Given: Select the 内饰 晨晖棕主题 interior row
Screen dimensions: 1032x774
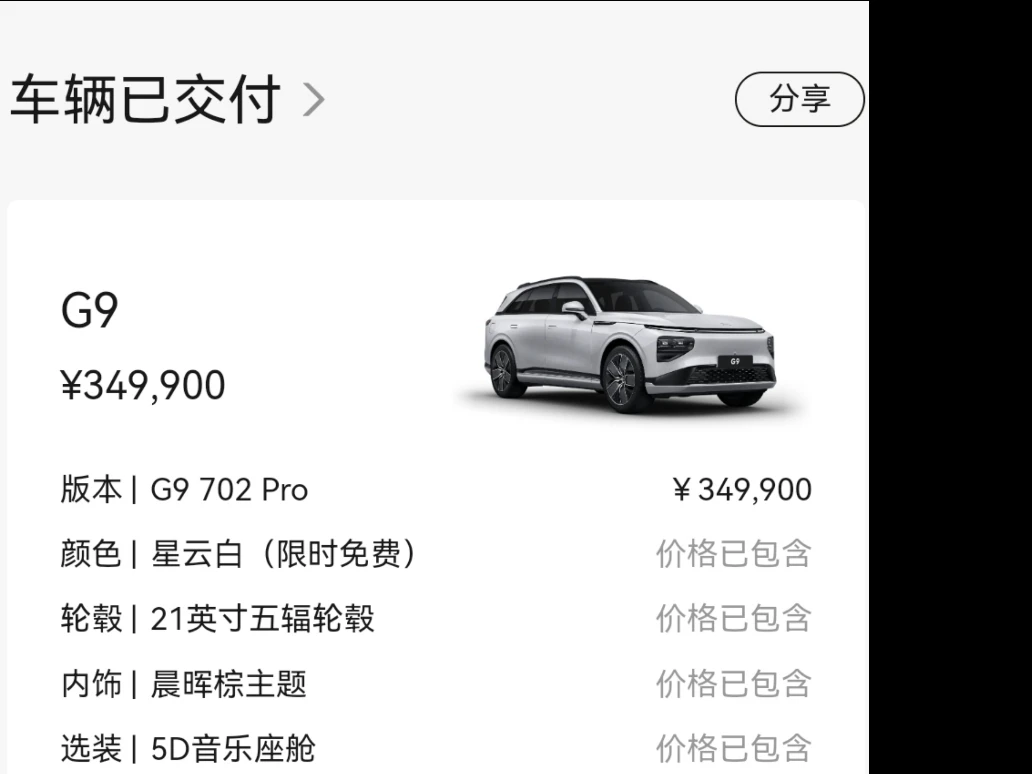Looking at the screenshot, I should pos(436,683).
